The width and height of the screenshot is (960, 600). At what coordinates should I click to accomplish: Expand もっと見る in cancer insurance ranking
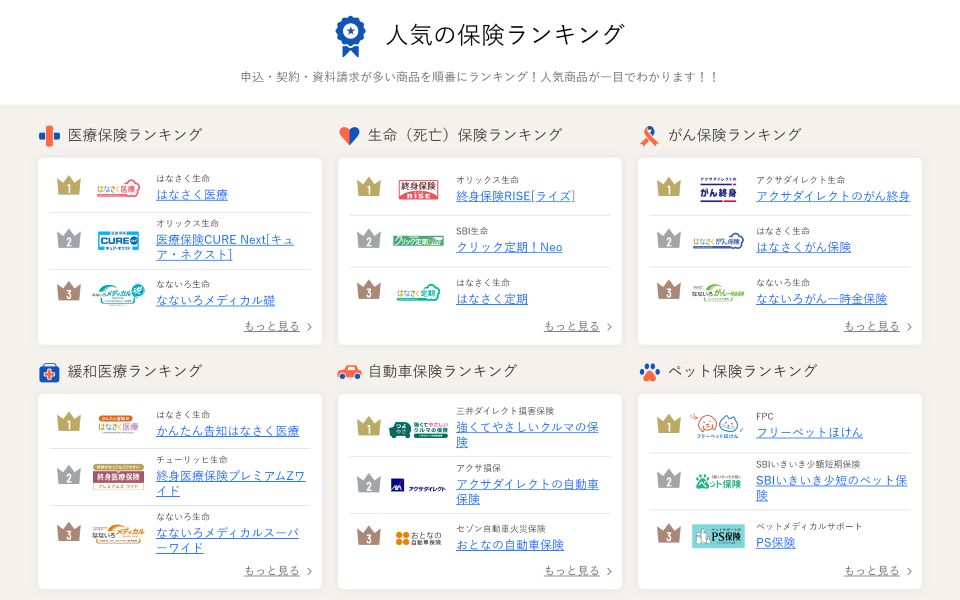click(x=877, y=326)
